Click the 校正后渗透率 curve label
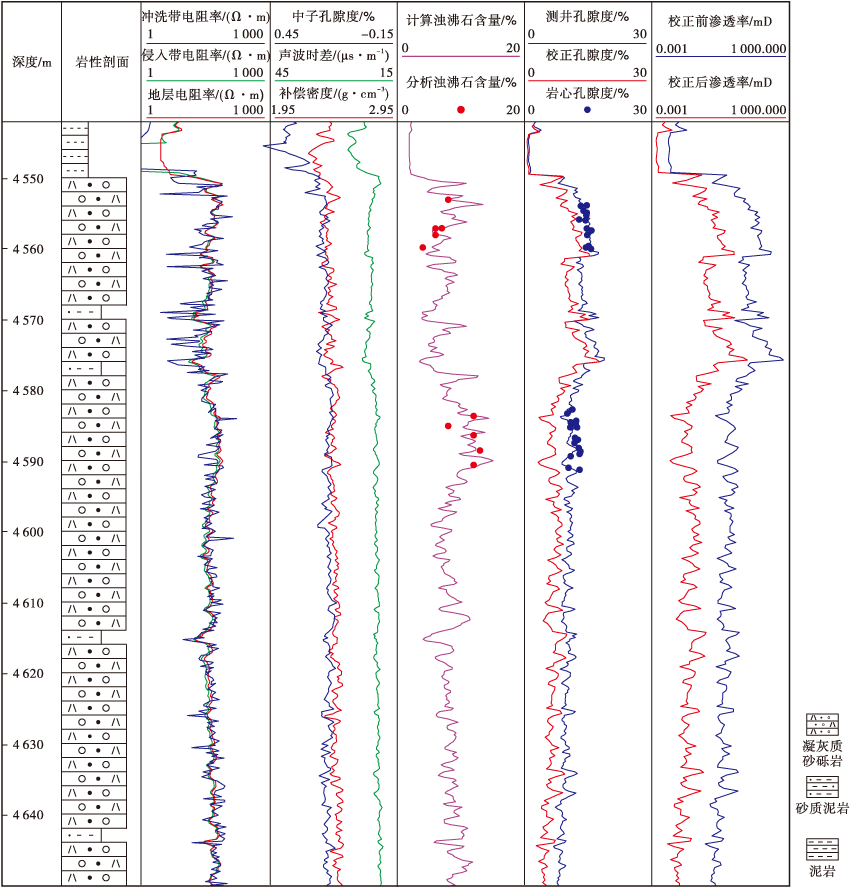850x888 pixels. [x=719, y=82]
